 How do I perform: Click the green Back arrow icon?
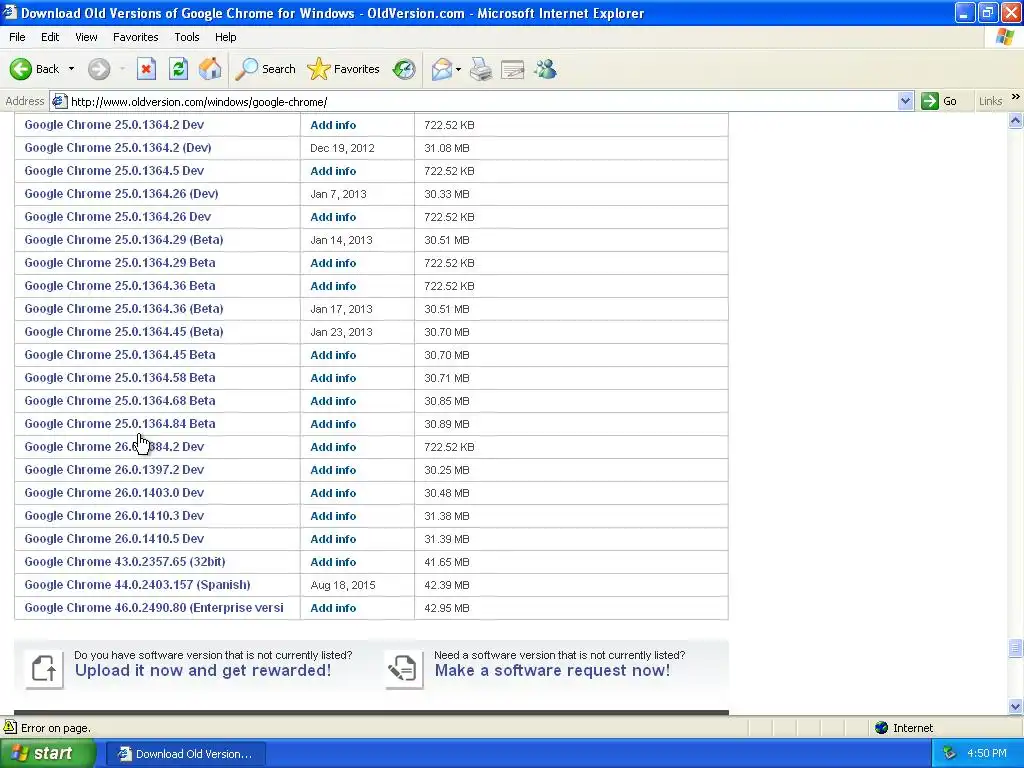(x=20, y=69)
